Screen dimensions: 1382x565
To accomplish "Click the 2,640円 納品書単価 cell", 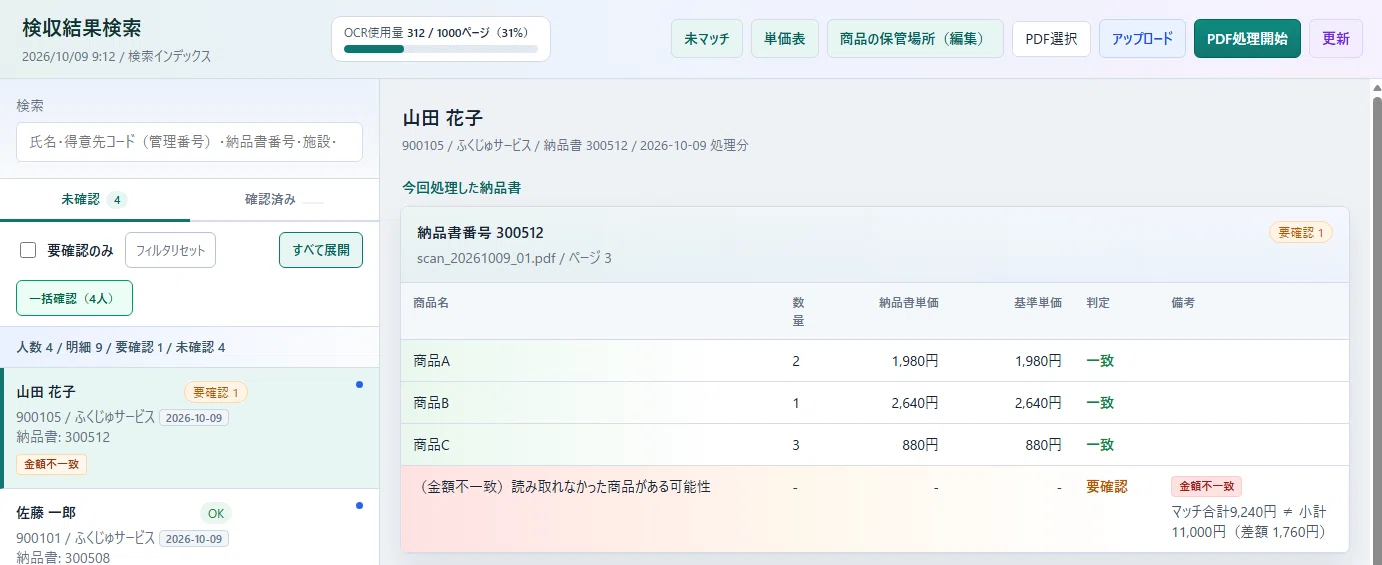I will click(914, 403).
